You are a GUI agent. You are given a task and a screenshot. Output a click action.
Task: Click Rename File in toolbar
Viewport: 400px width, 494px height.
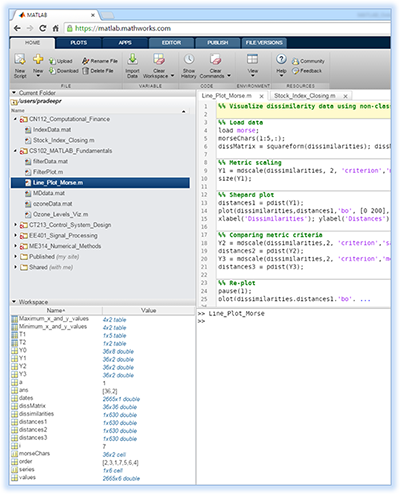[x=100, y=61]
